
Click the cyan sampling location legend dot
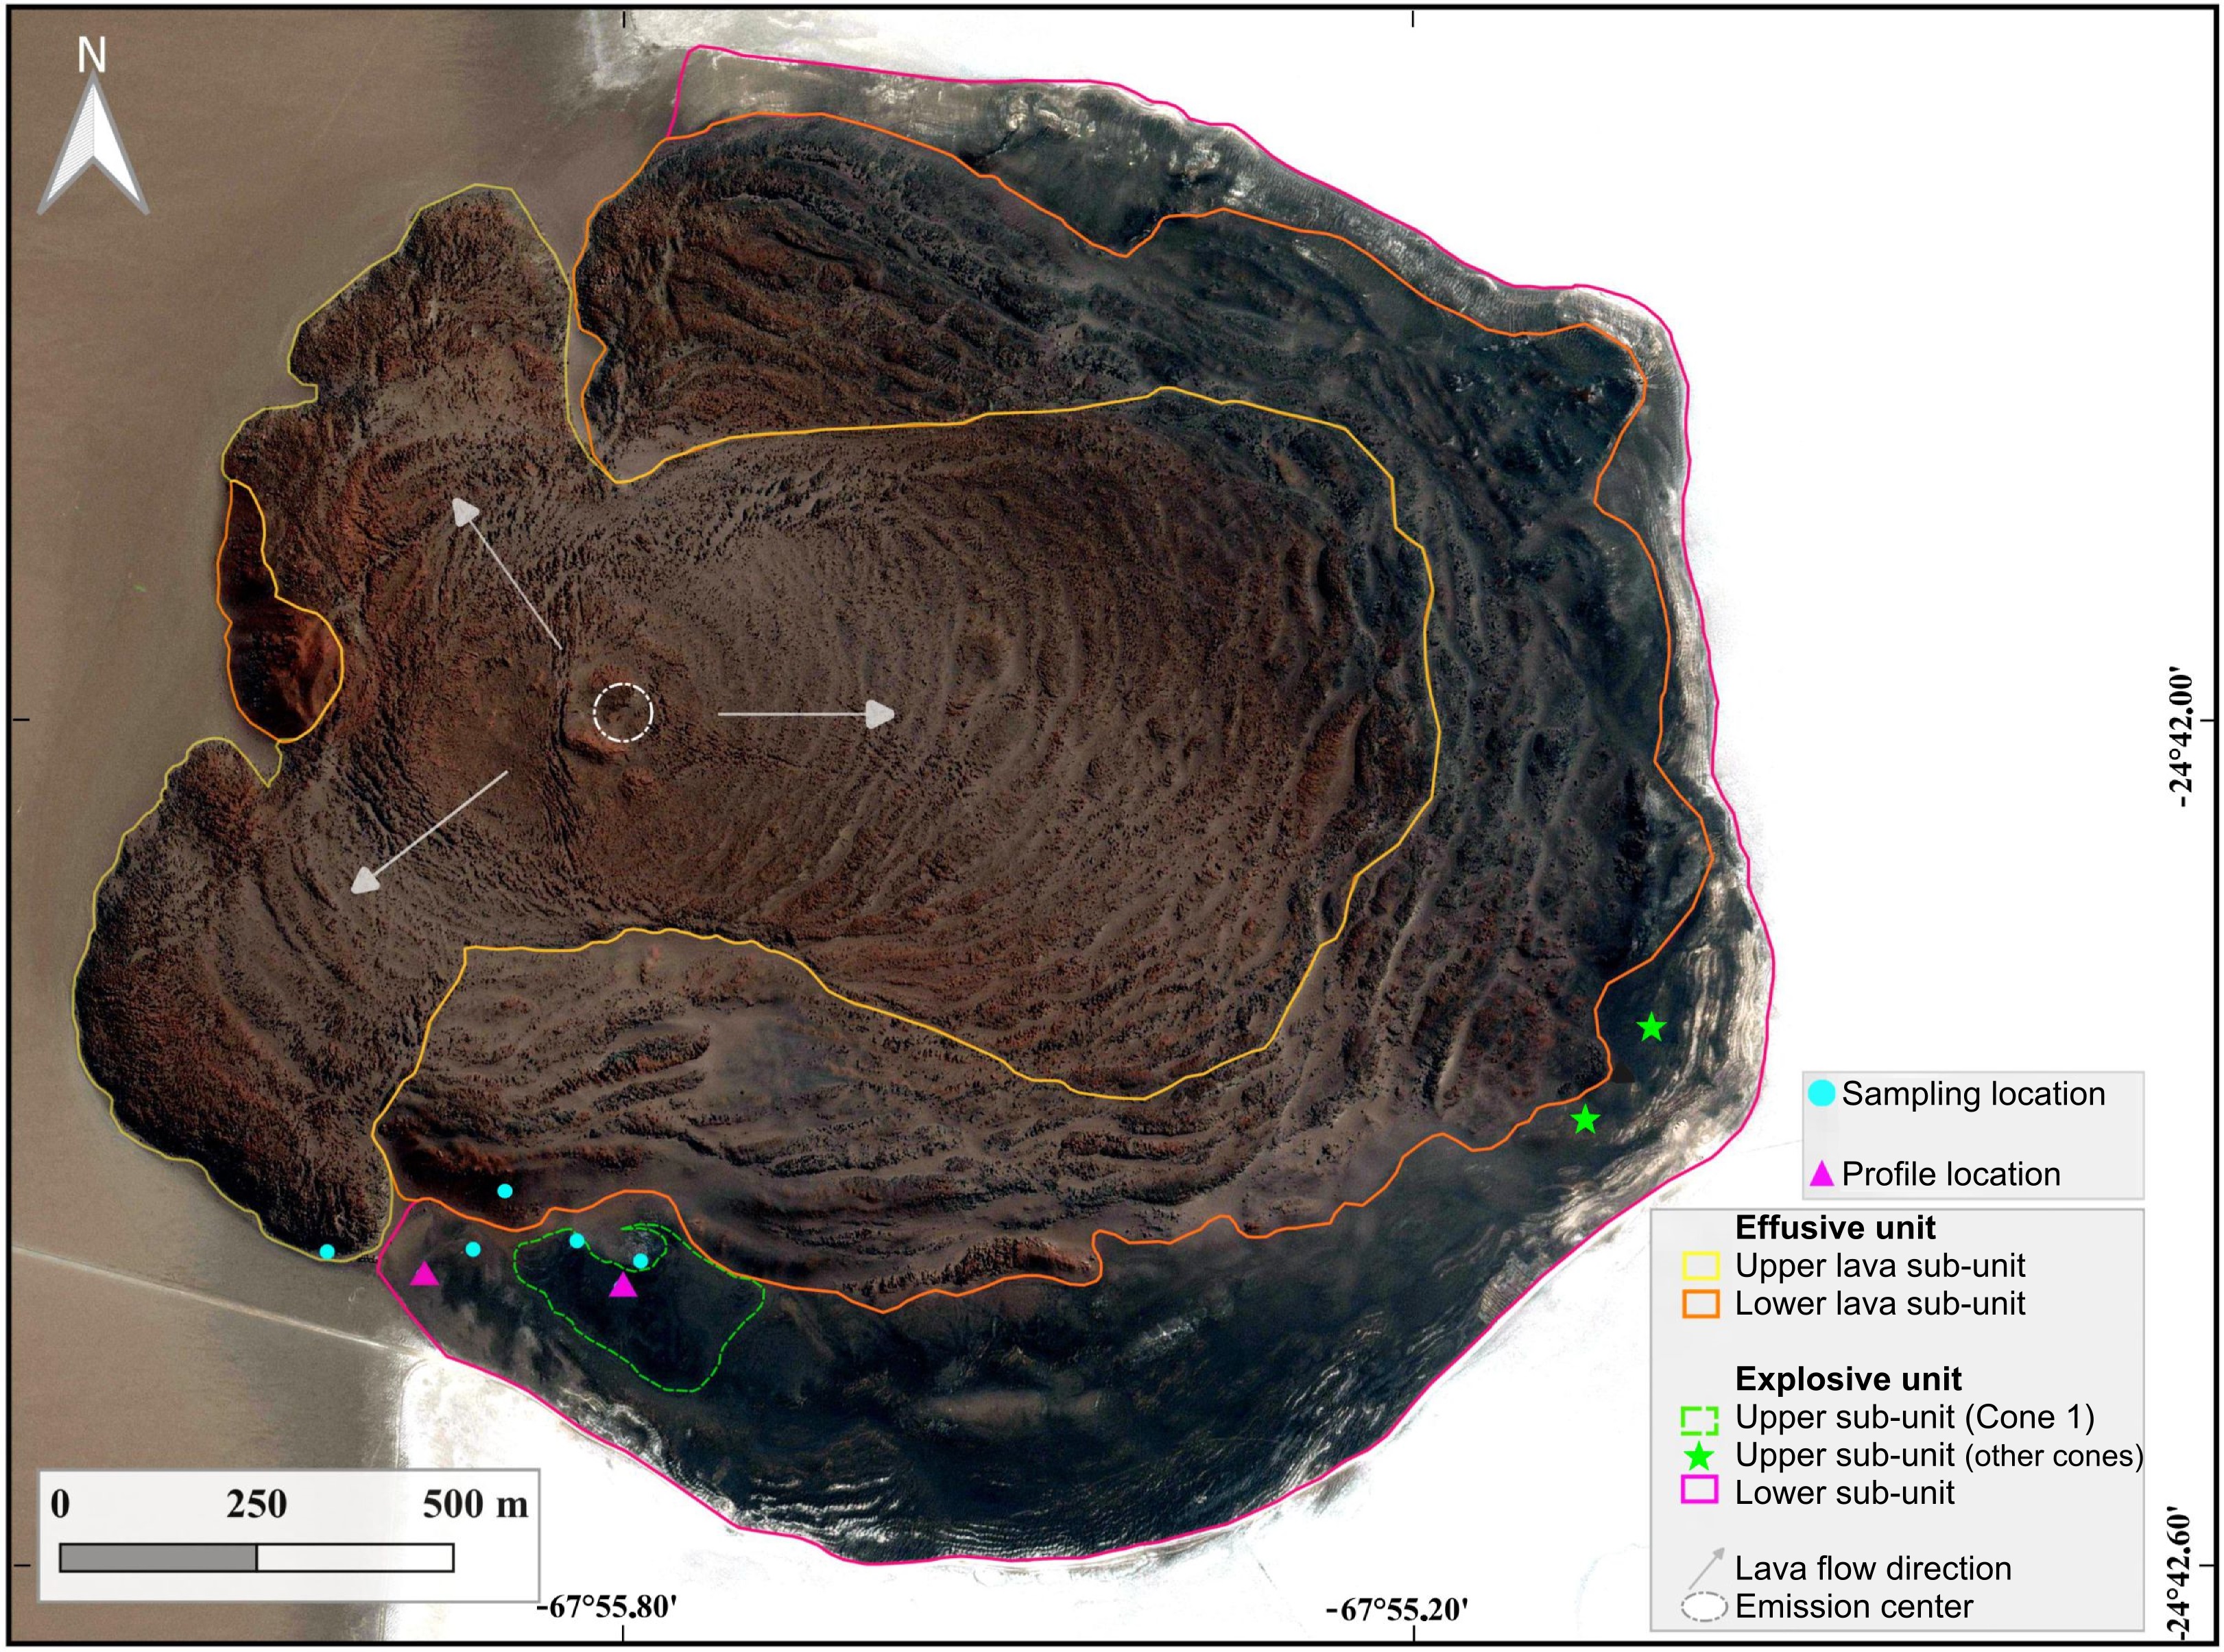(1821, 1093)
